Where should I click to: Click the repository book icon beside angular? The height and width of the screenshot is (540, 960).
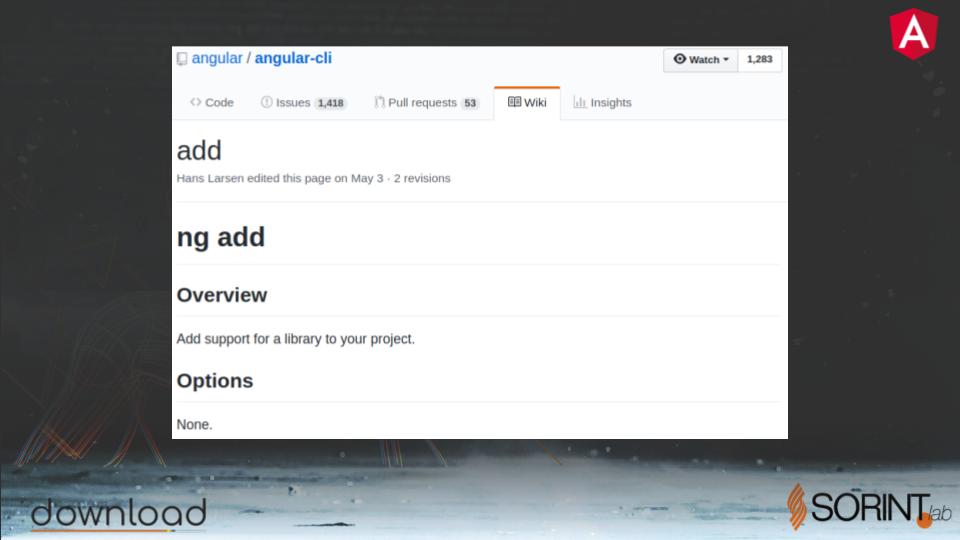pyautogui.click(x=182, y=59)
